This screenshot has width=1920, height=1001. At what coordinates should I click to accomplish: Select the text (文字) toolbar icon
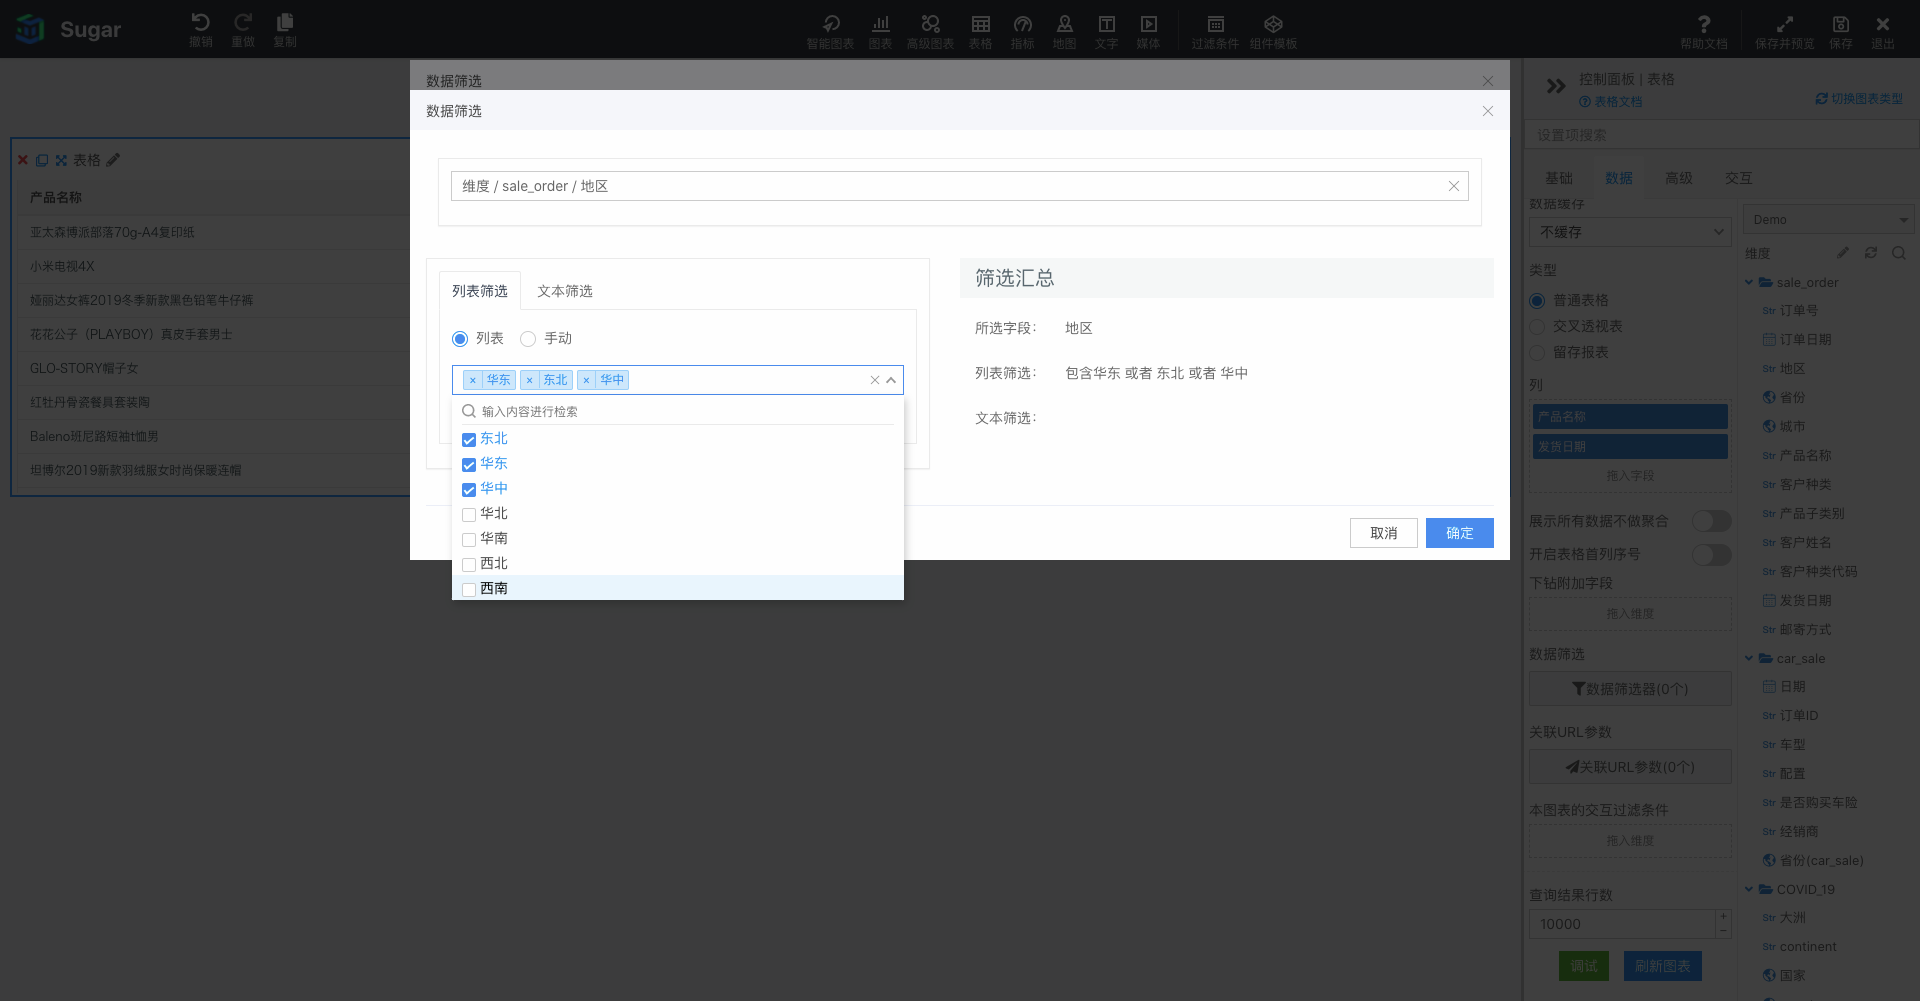tap(1106, 31)
